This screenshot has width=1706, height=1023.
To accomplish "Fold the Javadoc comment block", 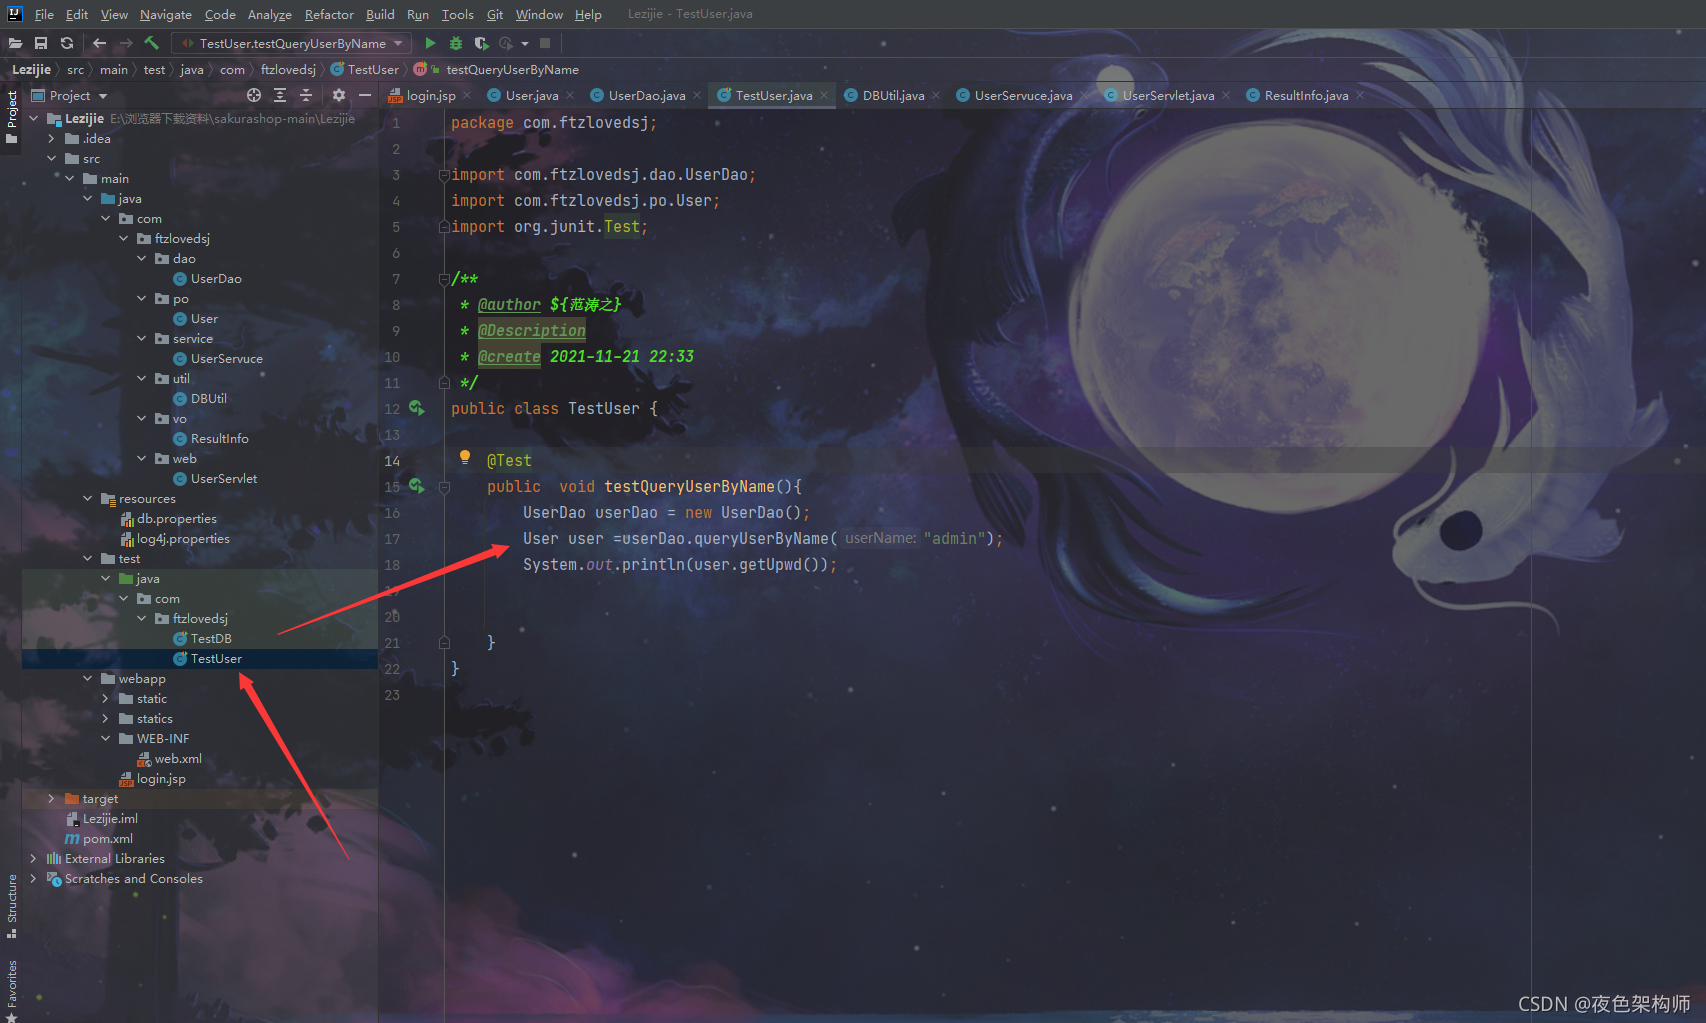I will coord(444,279).
